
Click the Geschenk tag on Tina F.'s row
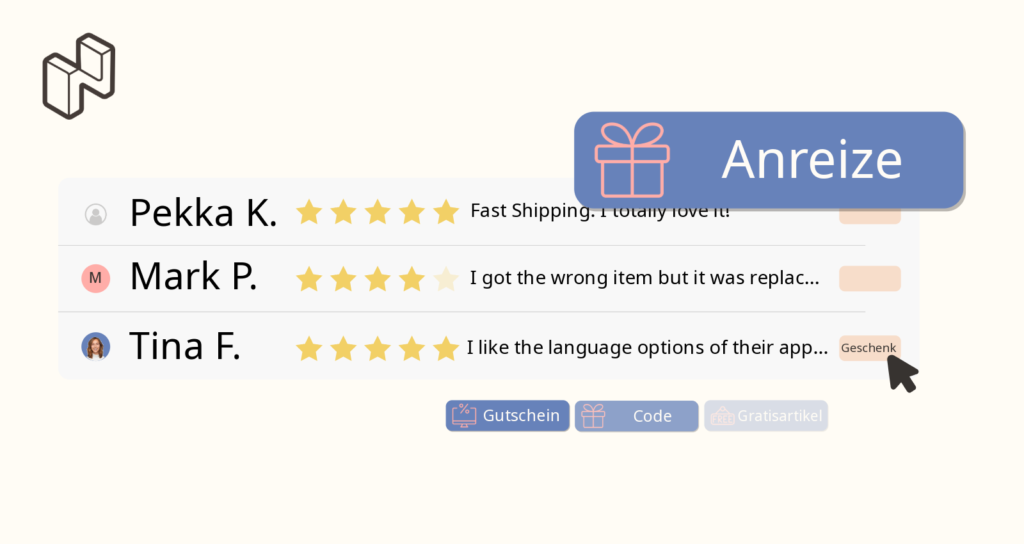[868, 348]
